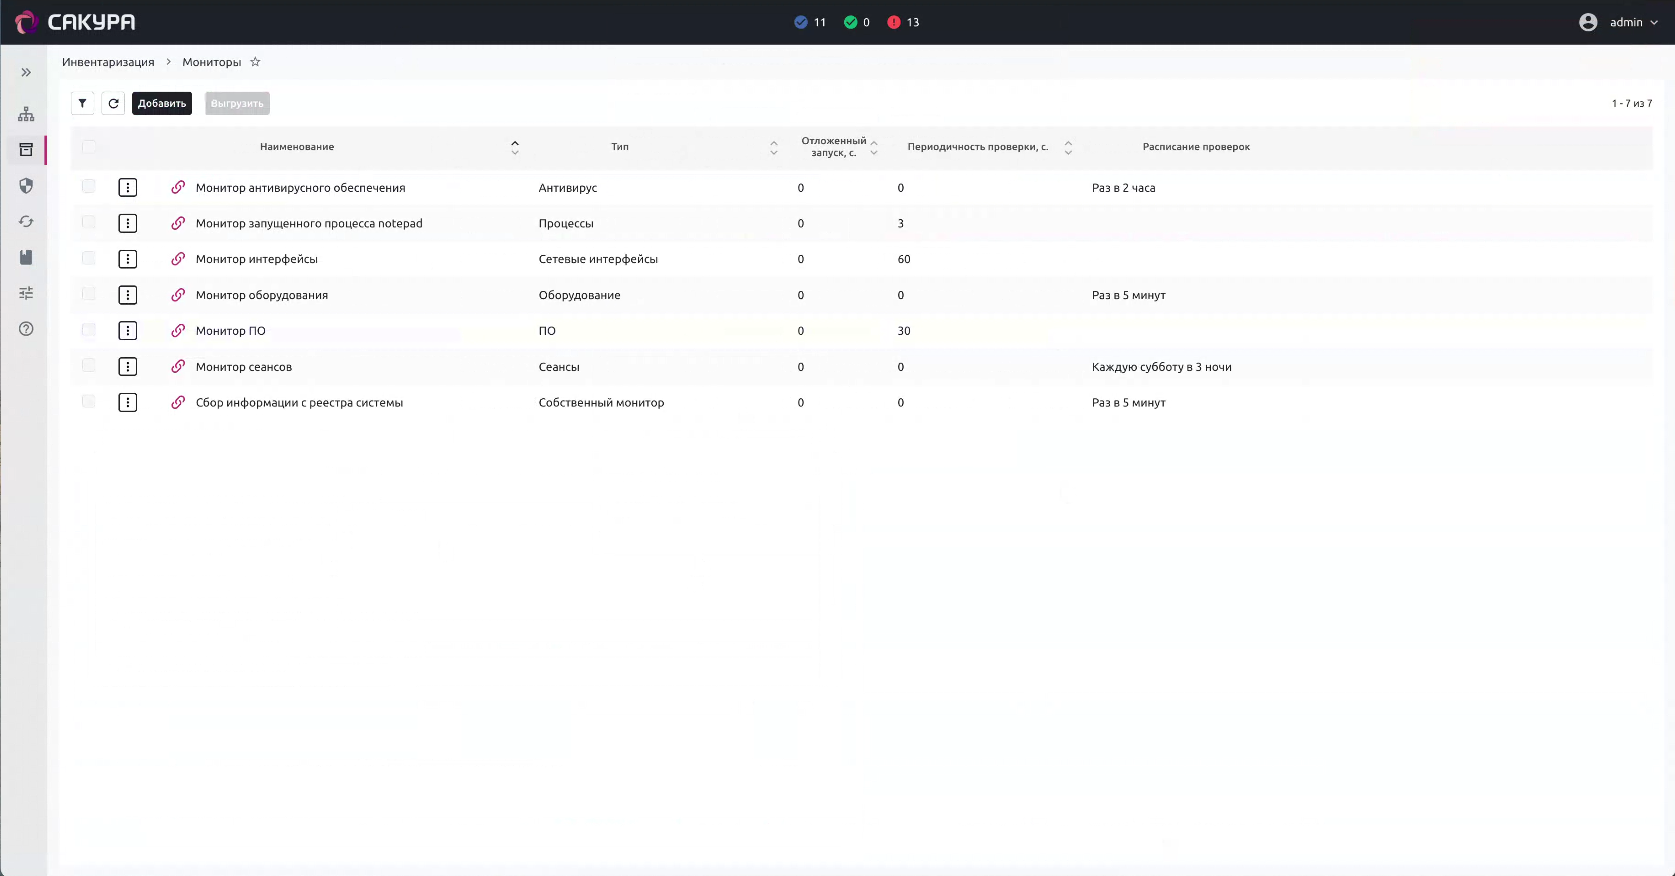This screenshot has width=1675, height=876.
Task: Open the network hierarchy sidebar section
Action: click(x=26, y=114)
